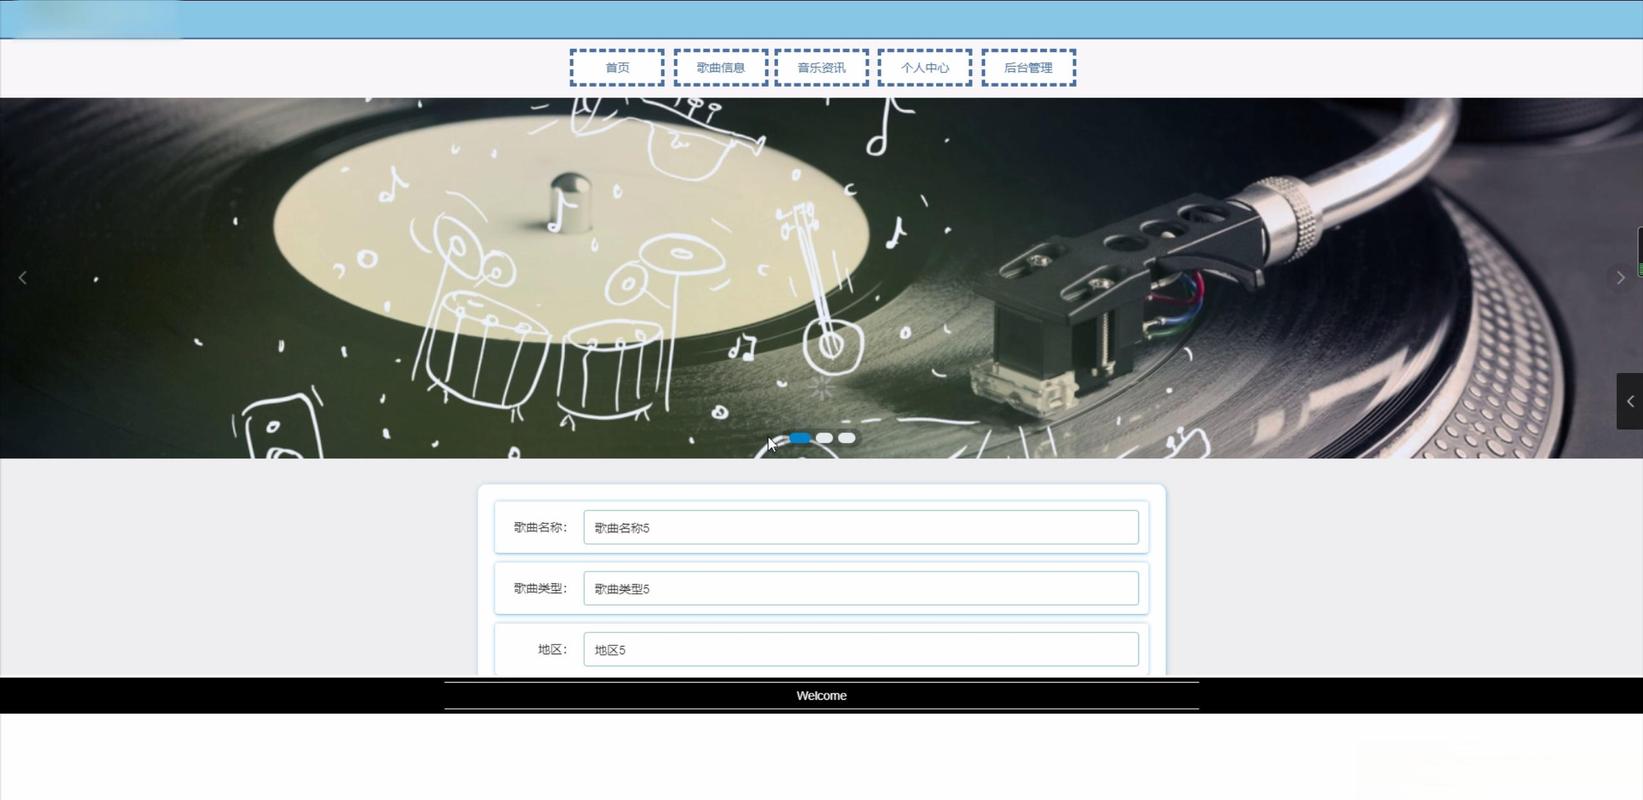Select the 地区 input field

tap(860, 650)
